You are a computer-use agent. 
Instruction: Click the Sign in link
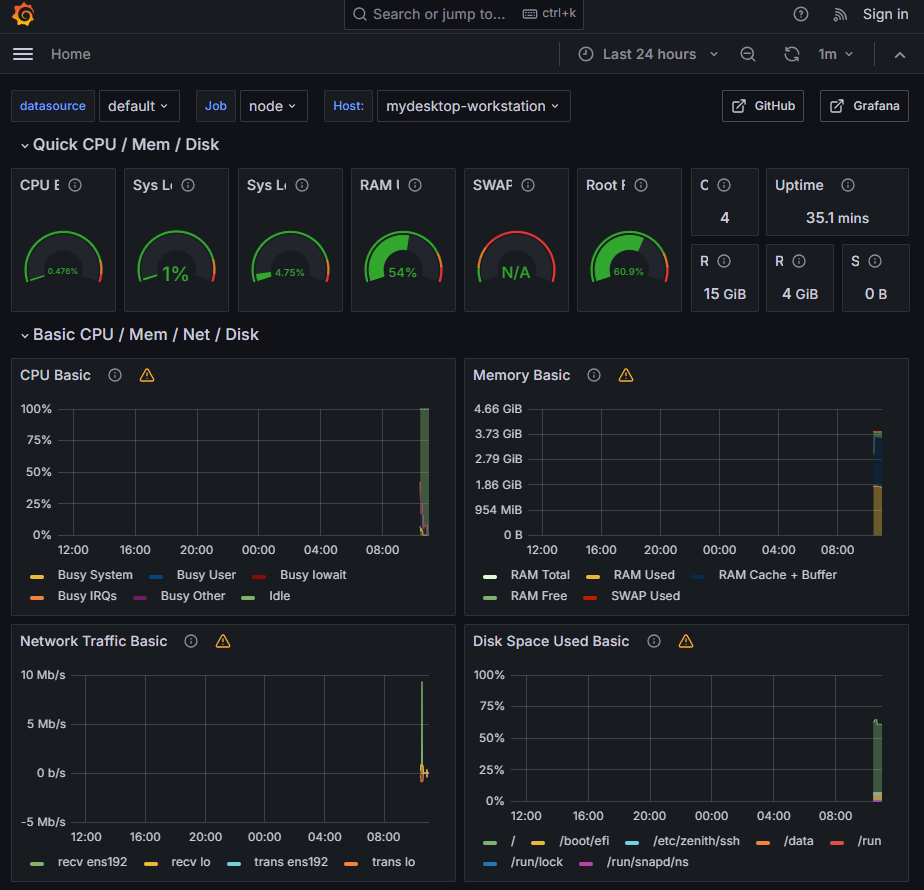tap(885, 14)
